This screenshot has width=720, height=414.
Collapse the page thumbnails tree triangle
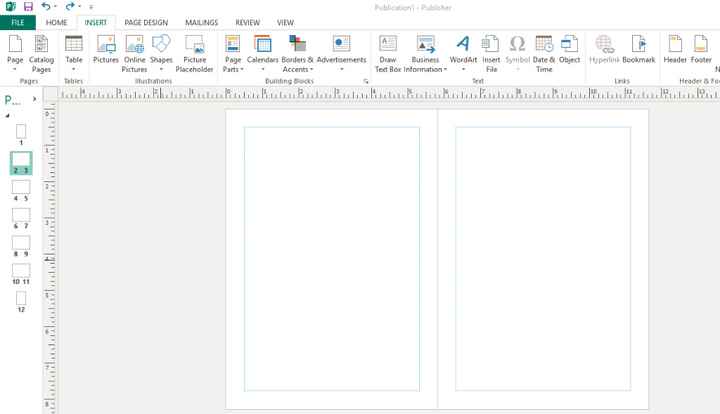tap(7, 116)
